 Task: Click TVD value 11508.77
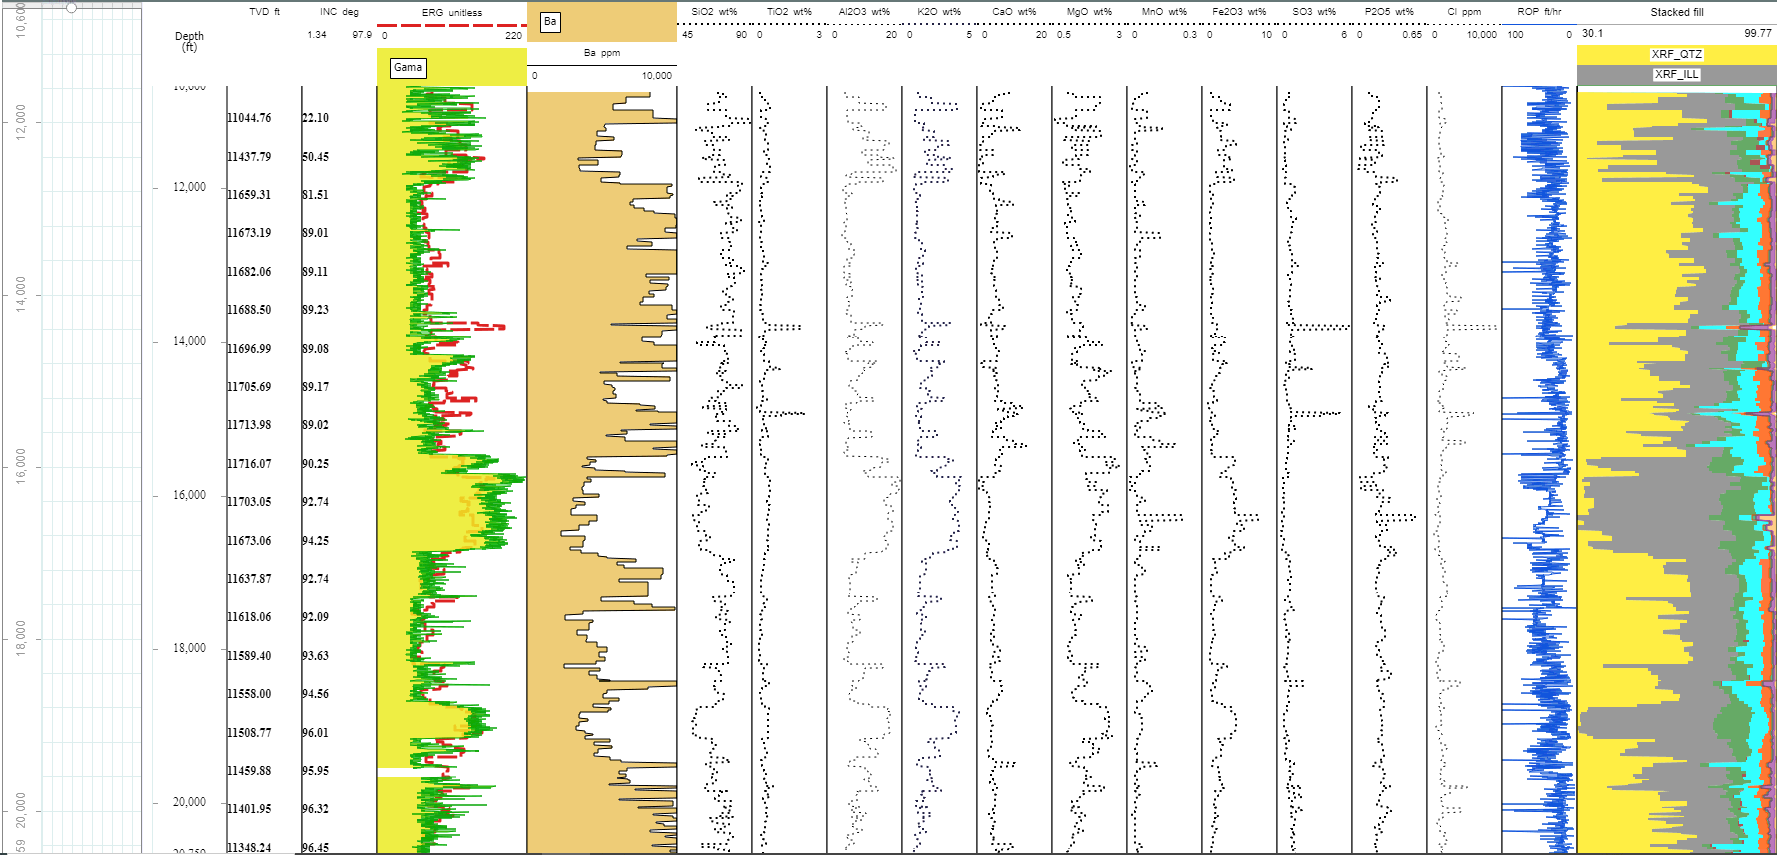(249, 733)
